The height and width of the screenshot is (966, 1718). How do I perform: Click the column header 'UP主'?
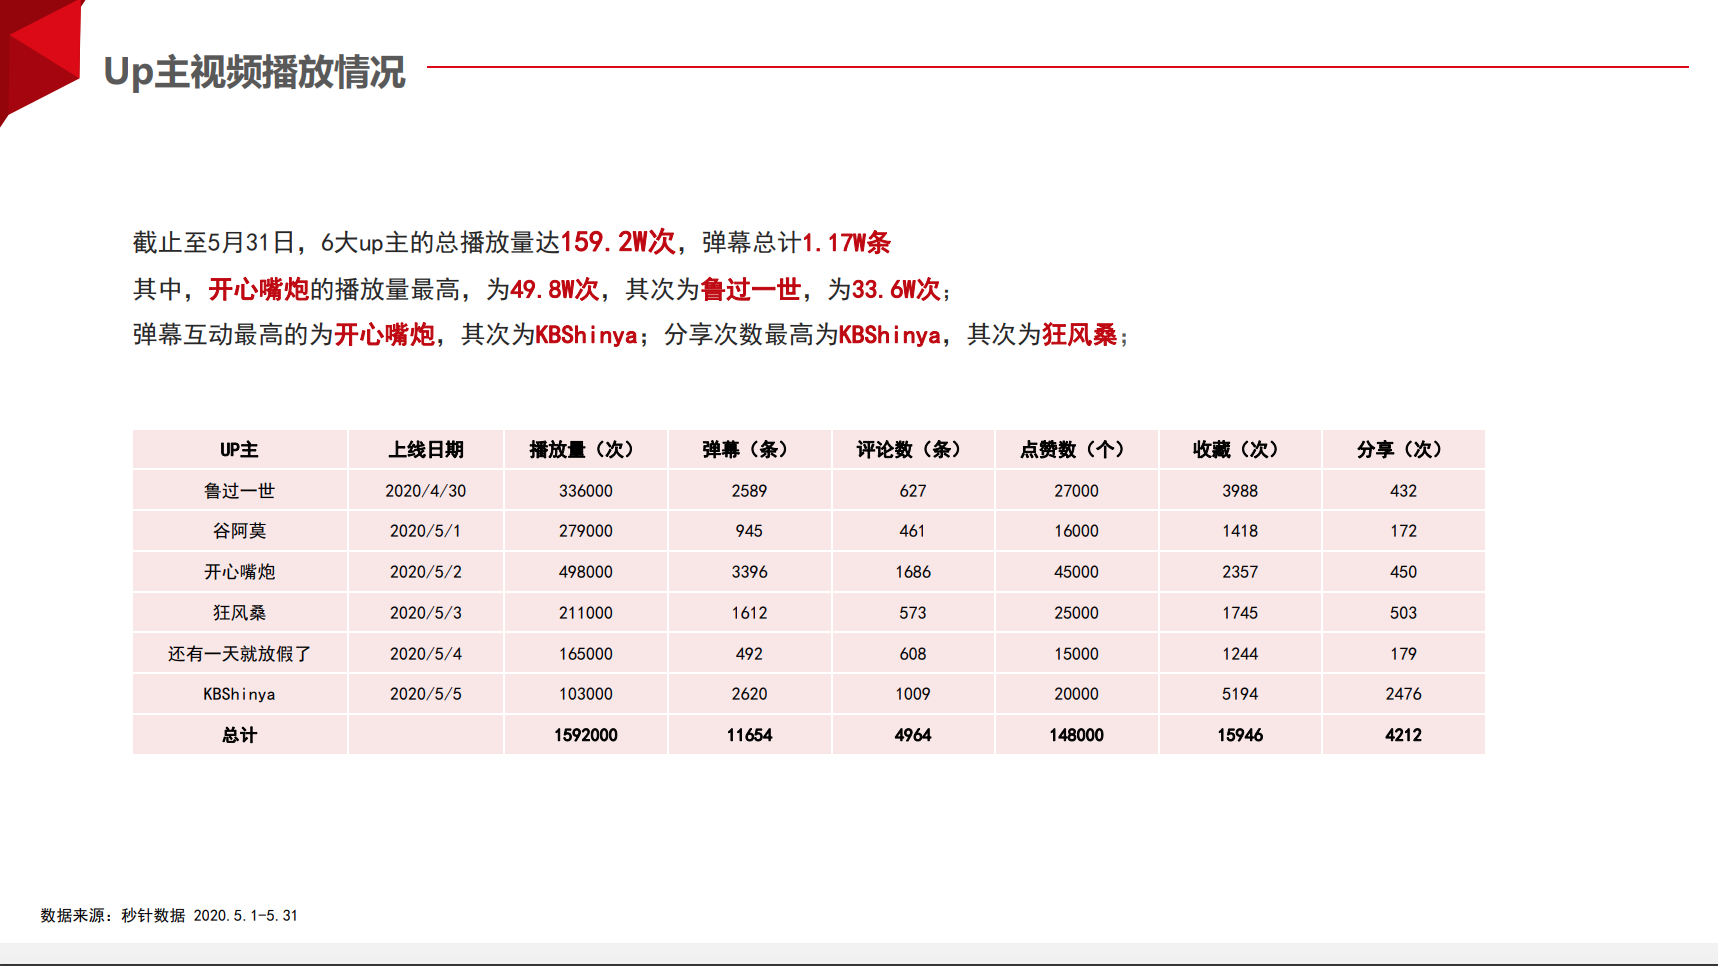click(239, 450)
